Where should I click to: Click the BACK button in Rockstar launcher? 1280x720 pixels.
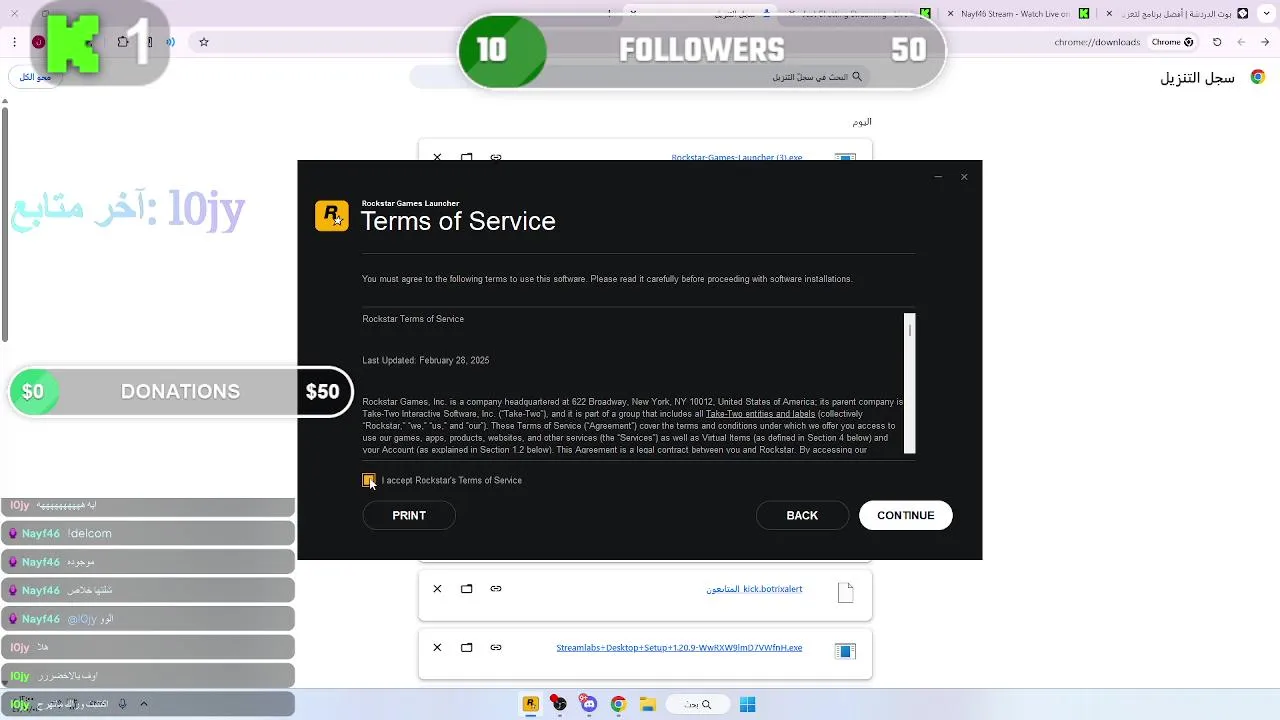click(x=802, y=515)
